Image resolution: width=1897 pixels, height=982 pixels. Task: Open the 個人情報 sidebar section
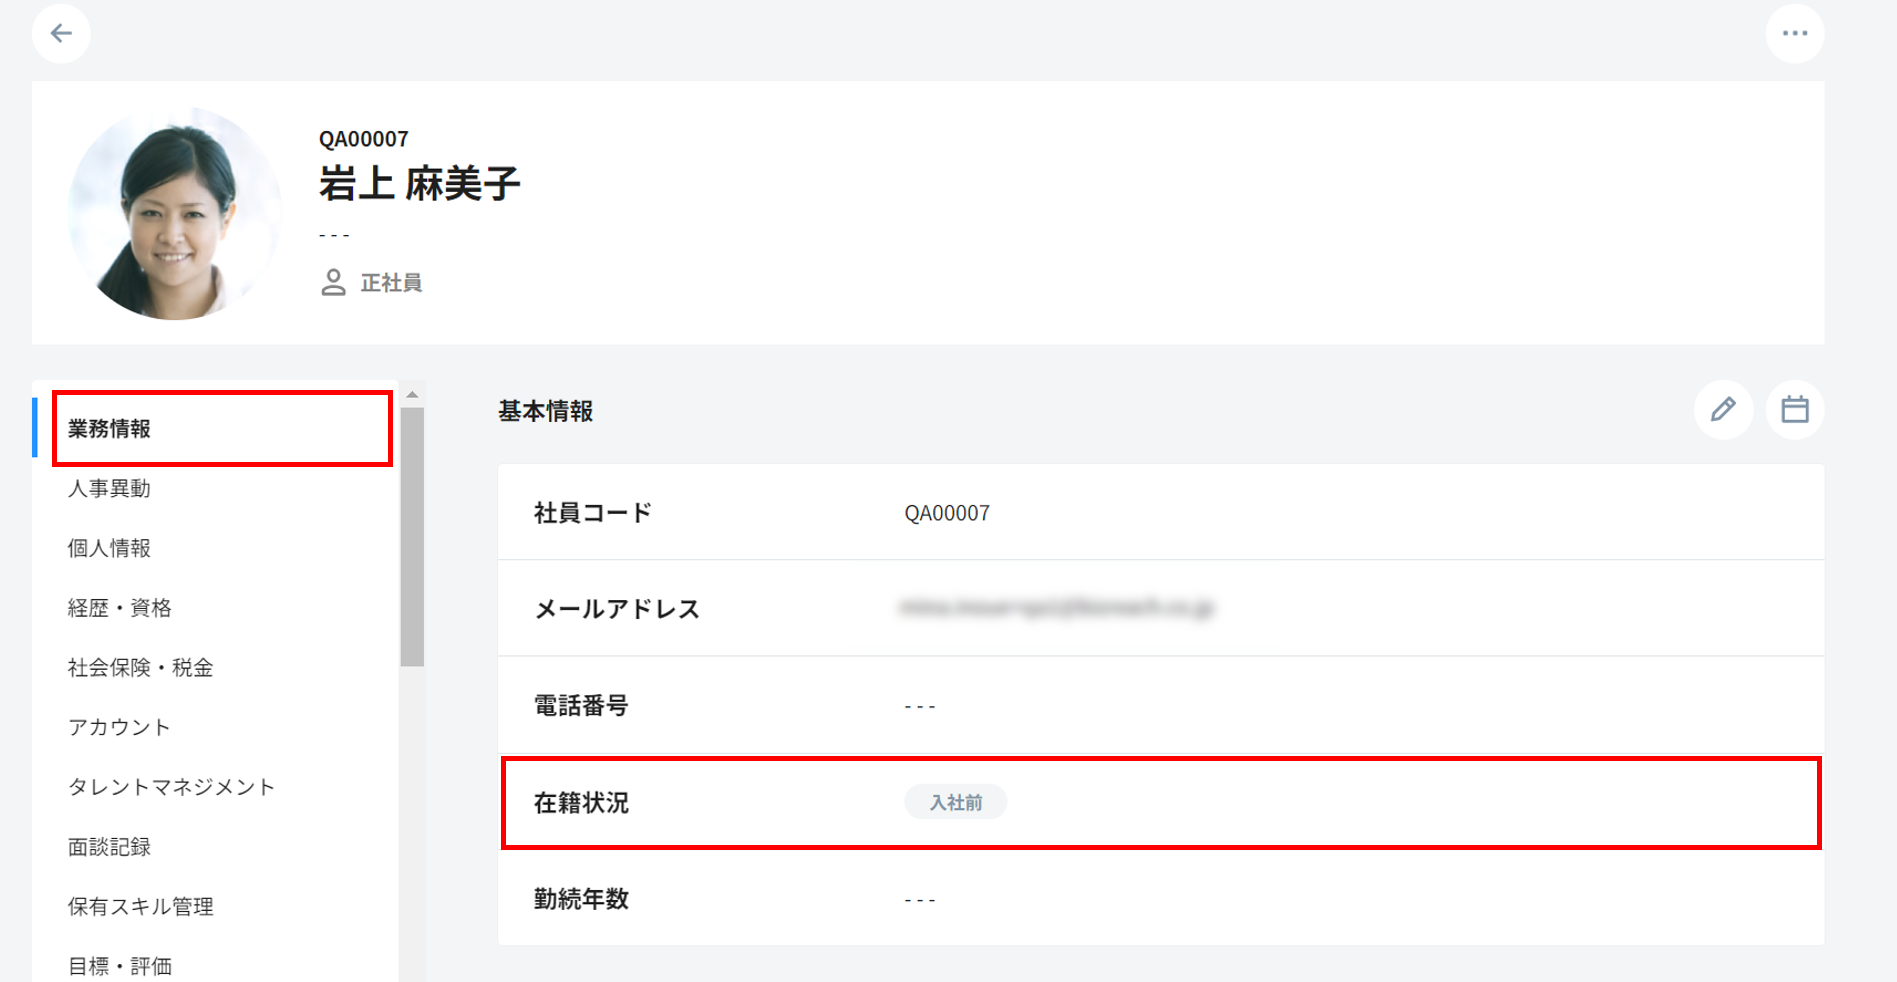point(110,548)
